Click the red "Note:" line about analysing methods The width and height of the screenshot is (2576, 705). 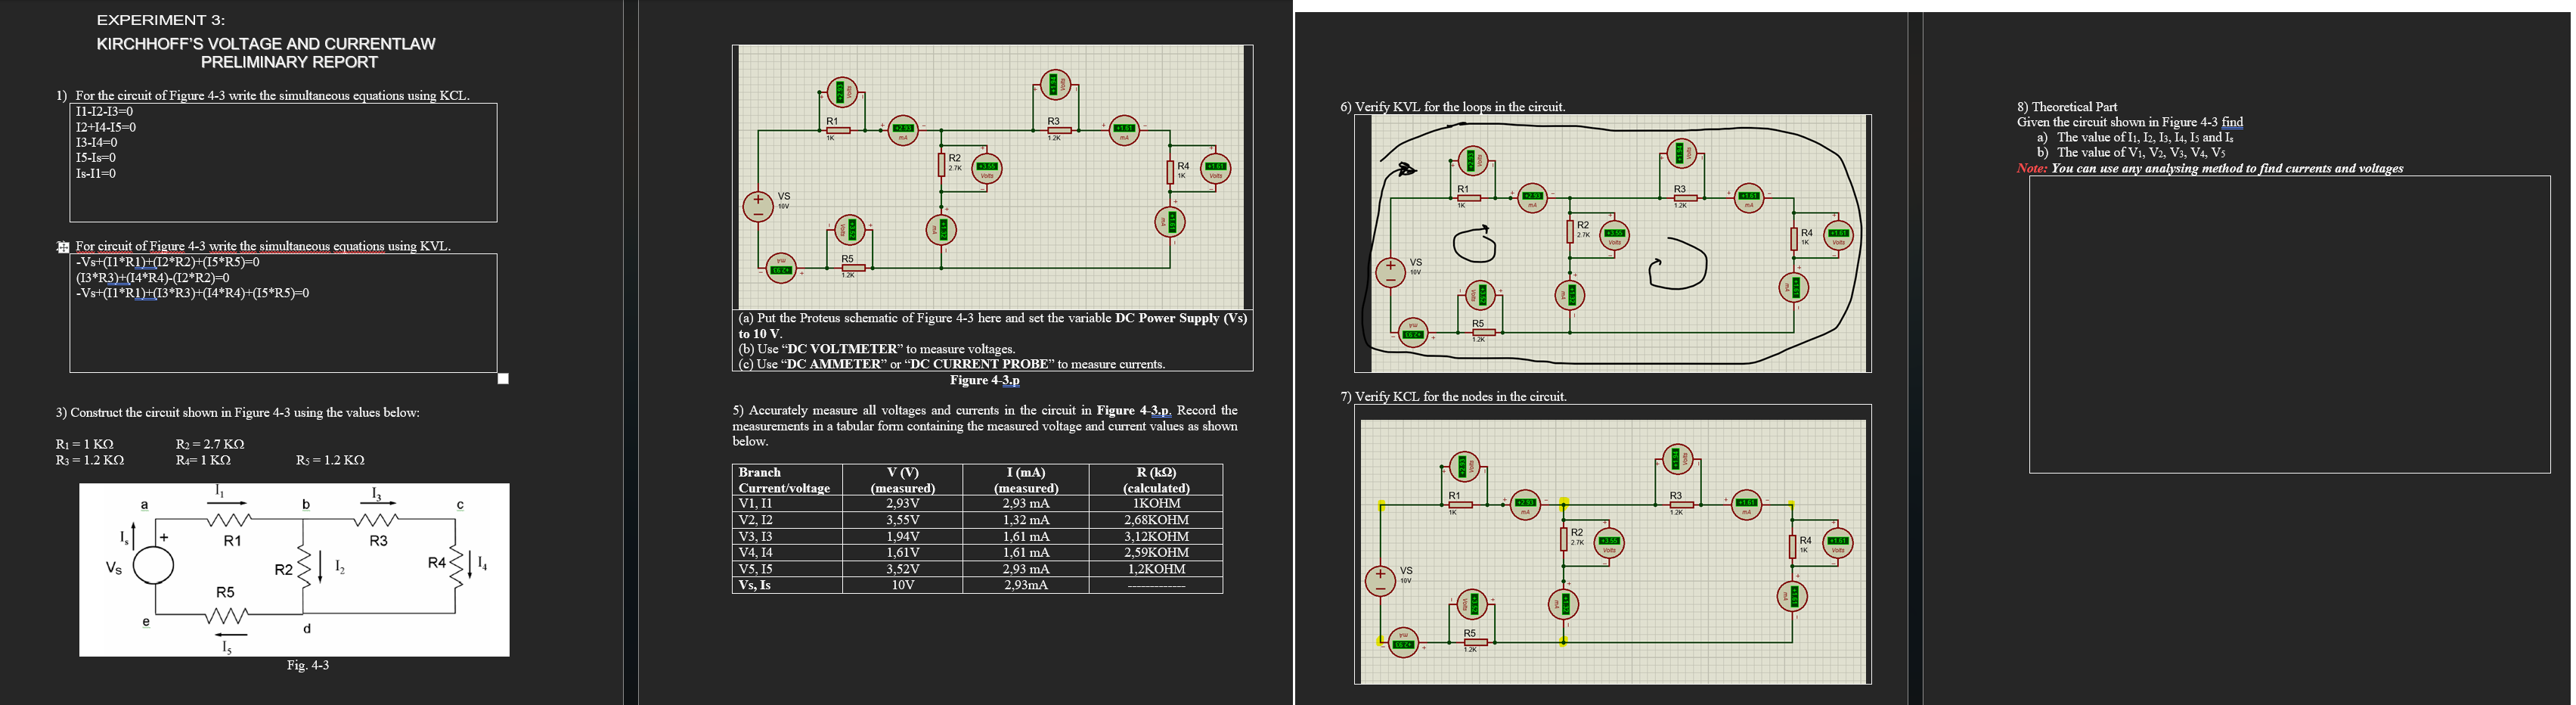click(2210, 168)
